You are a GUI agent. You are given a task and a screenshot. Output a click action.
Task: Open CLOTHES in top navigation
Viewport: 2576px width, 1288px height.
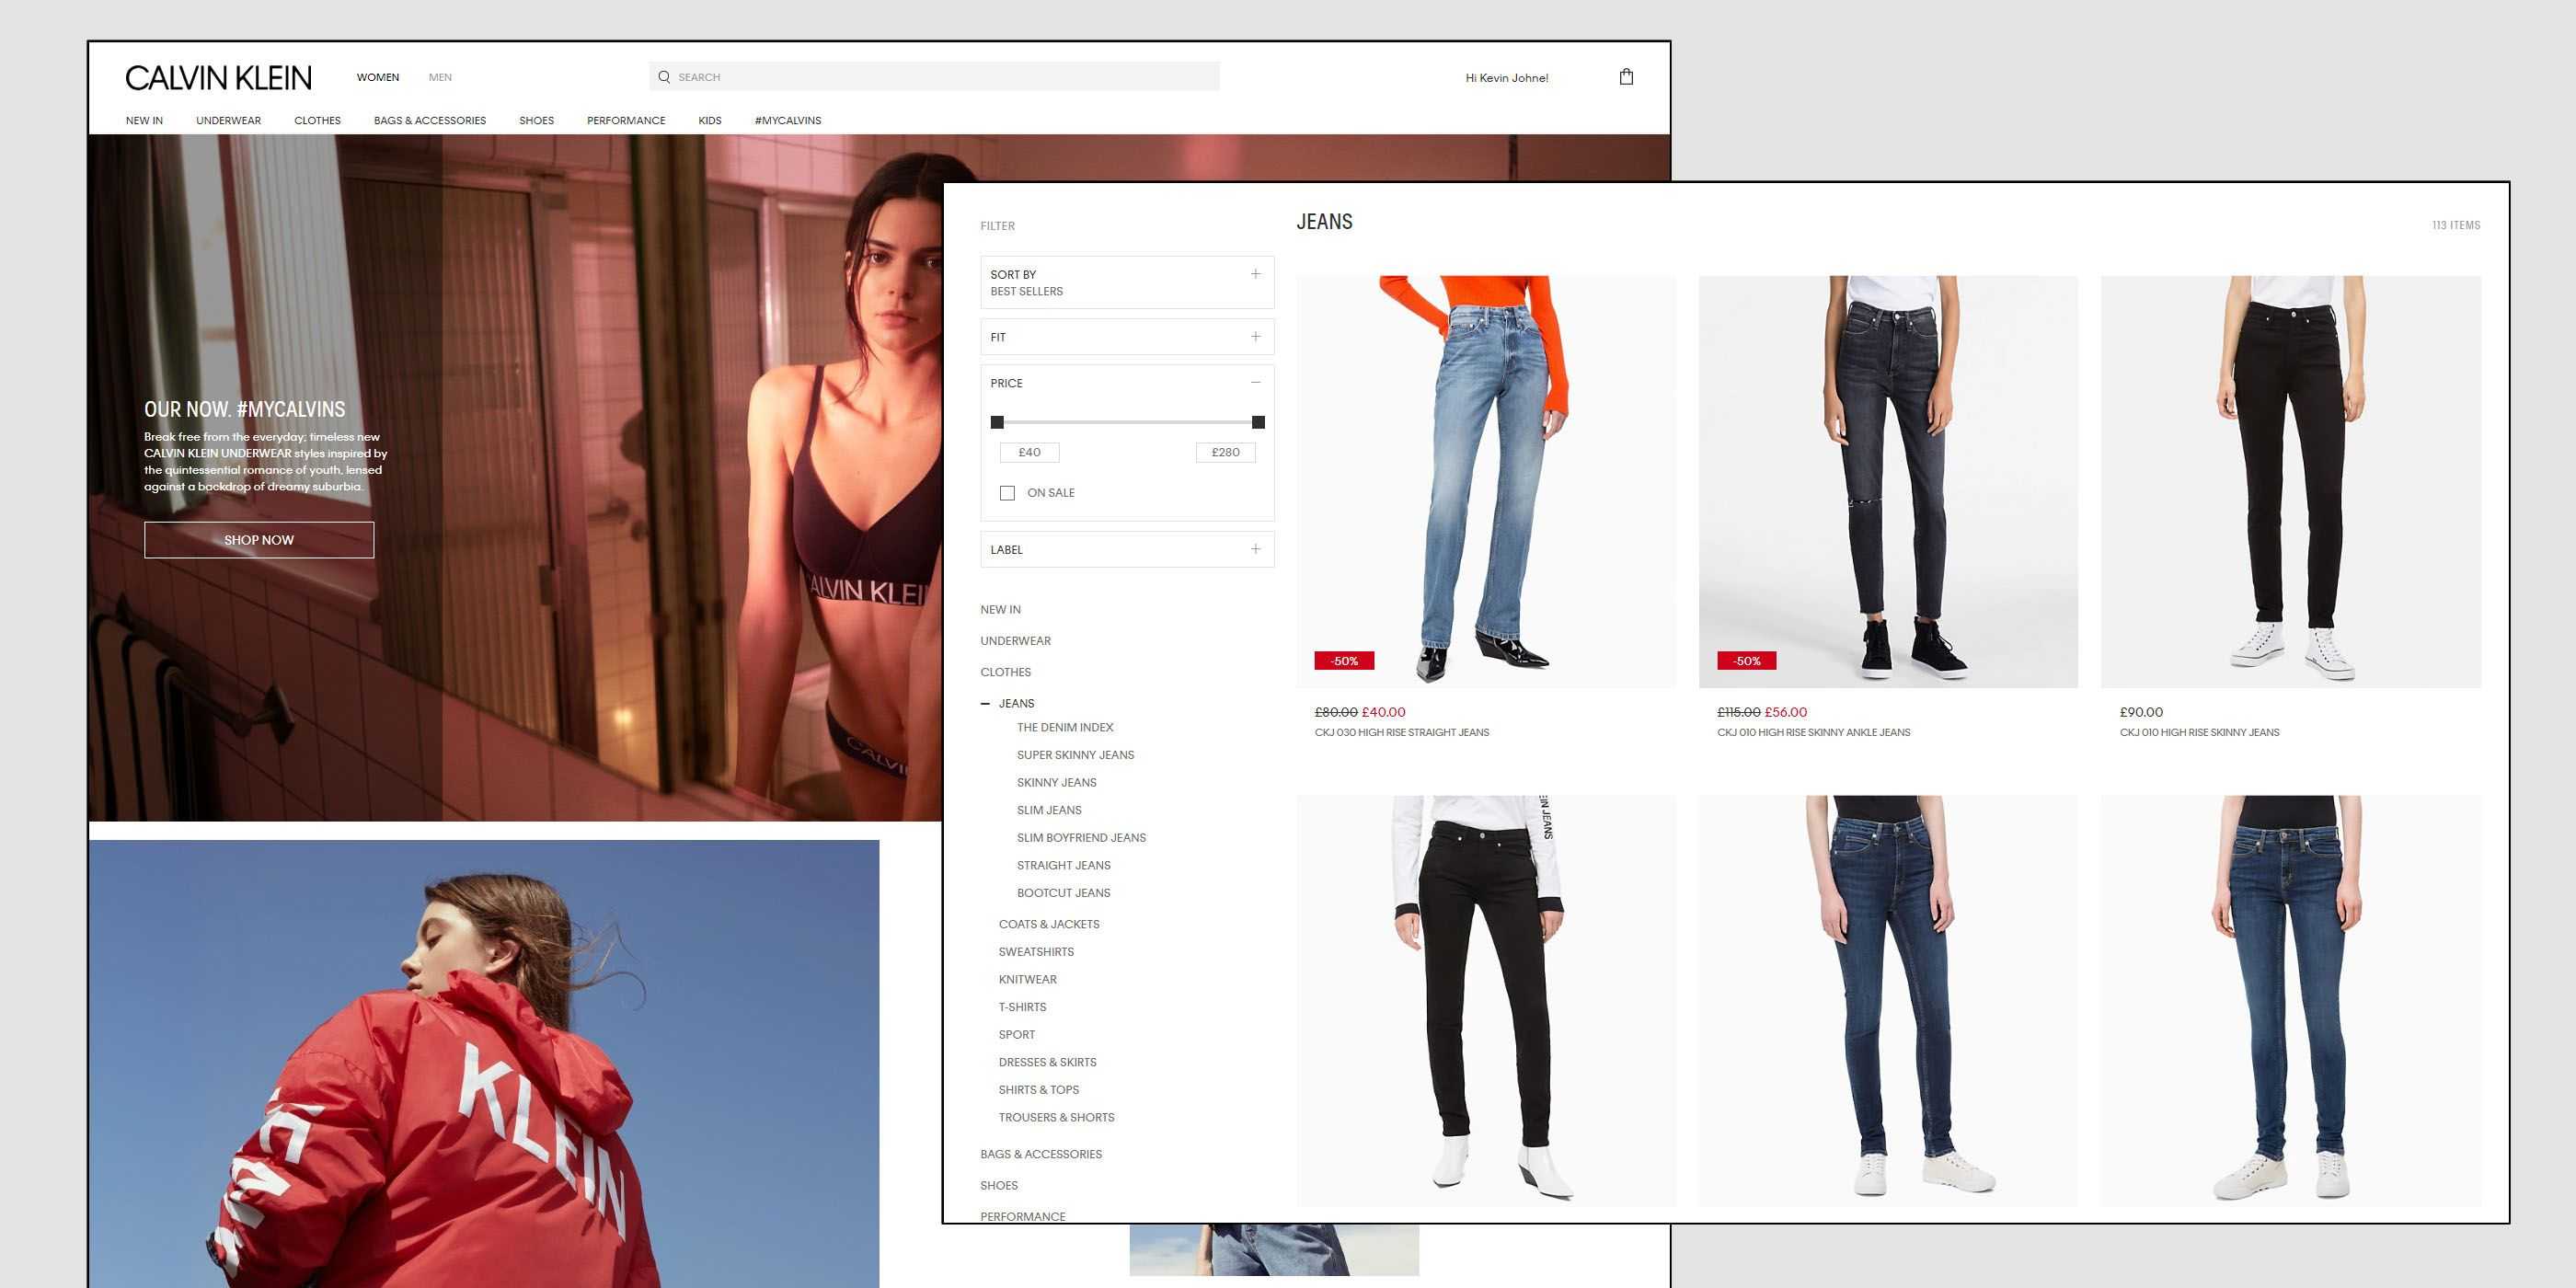point(317,120)
